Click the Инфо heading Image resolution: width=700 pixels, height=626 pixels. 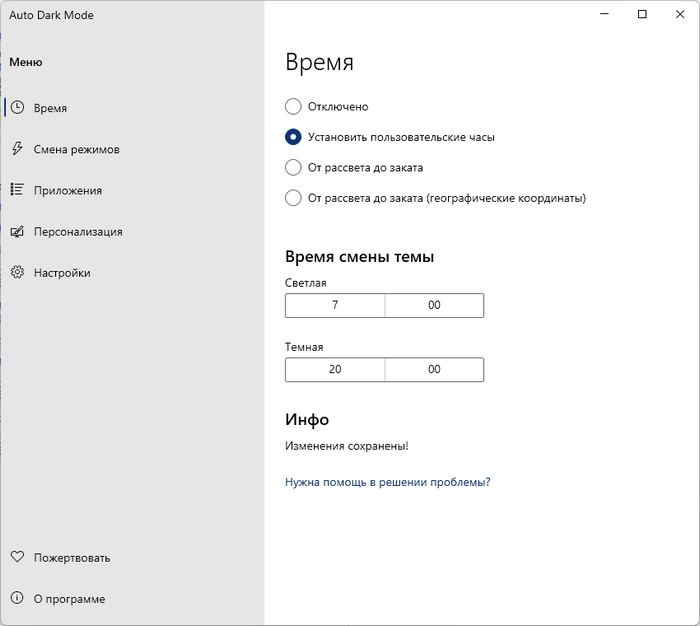[x=307, y=419]
